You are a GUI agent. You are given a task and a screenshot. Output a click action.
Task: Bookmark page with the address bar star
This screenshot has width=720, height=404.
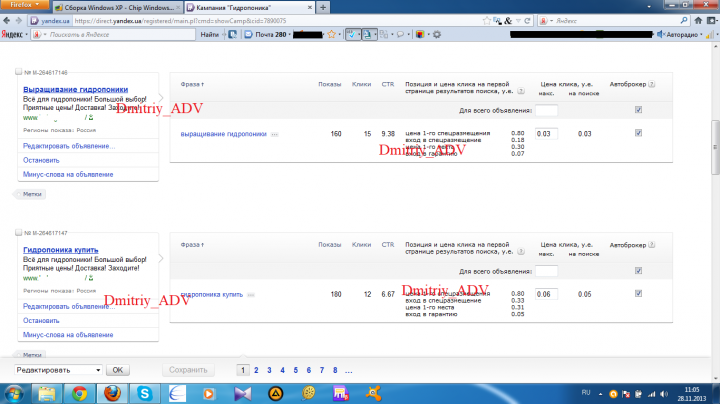pyautogui.click(x=487, y=21)
